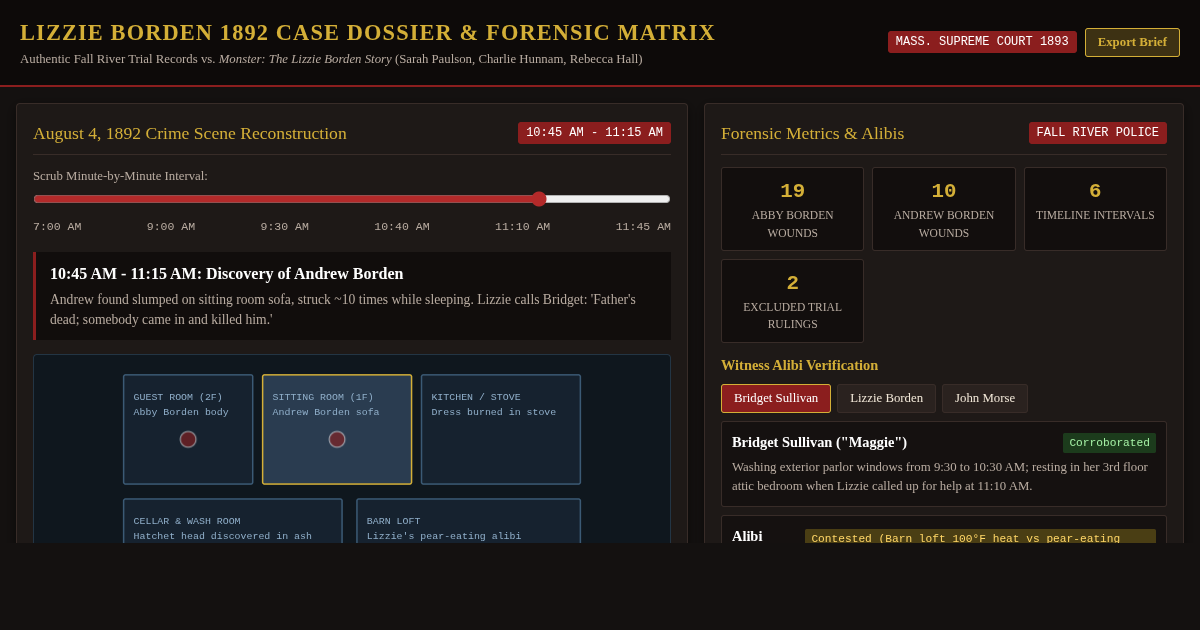1200x630 pixels.
Task: Switch to the Lizzie Borden alibi tab
Action: coord(886,398)
